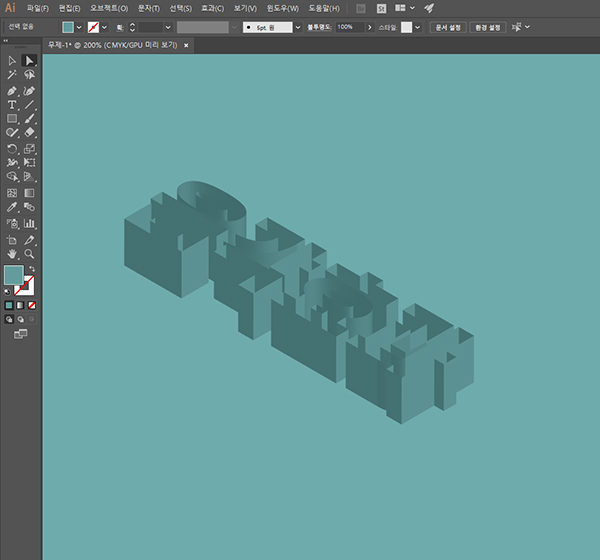The image size is (600, 560).
Task: Select the Shaper tool
Action: [12, 132]
